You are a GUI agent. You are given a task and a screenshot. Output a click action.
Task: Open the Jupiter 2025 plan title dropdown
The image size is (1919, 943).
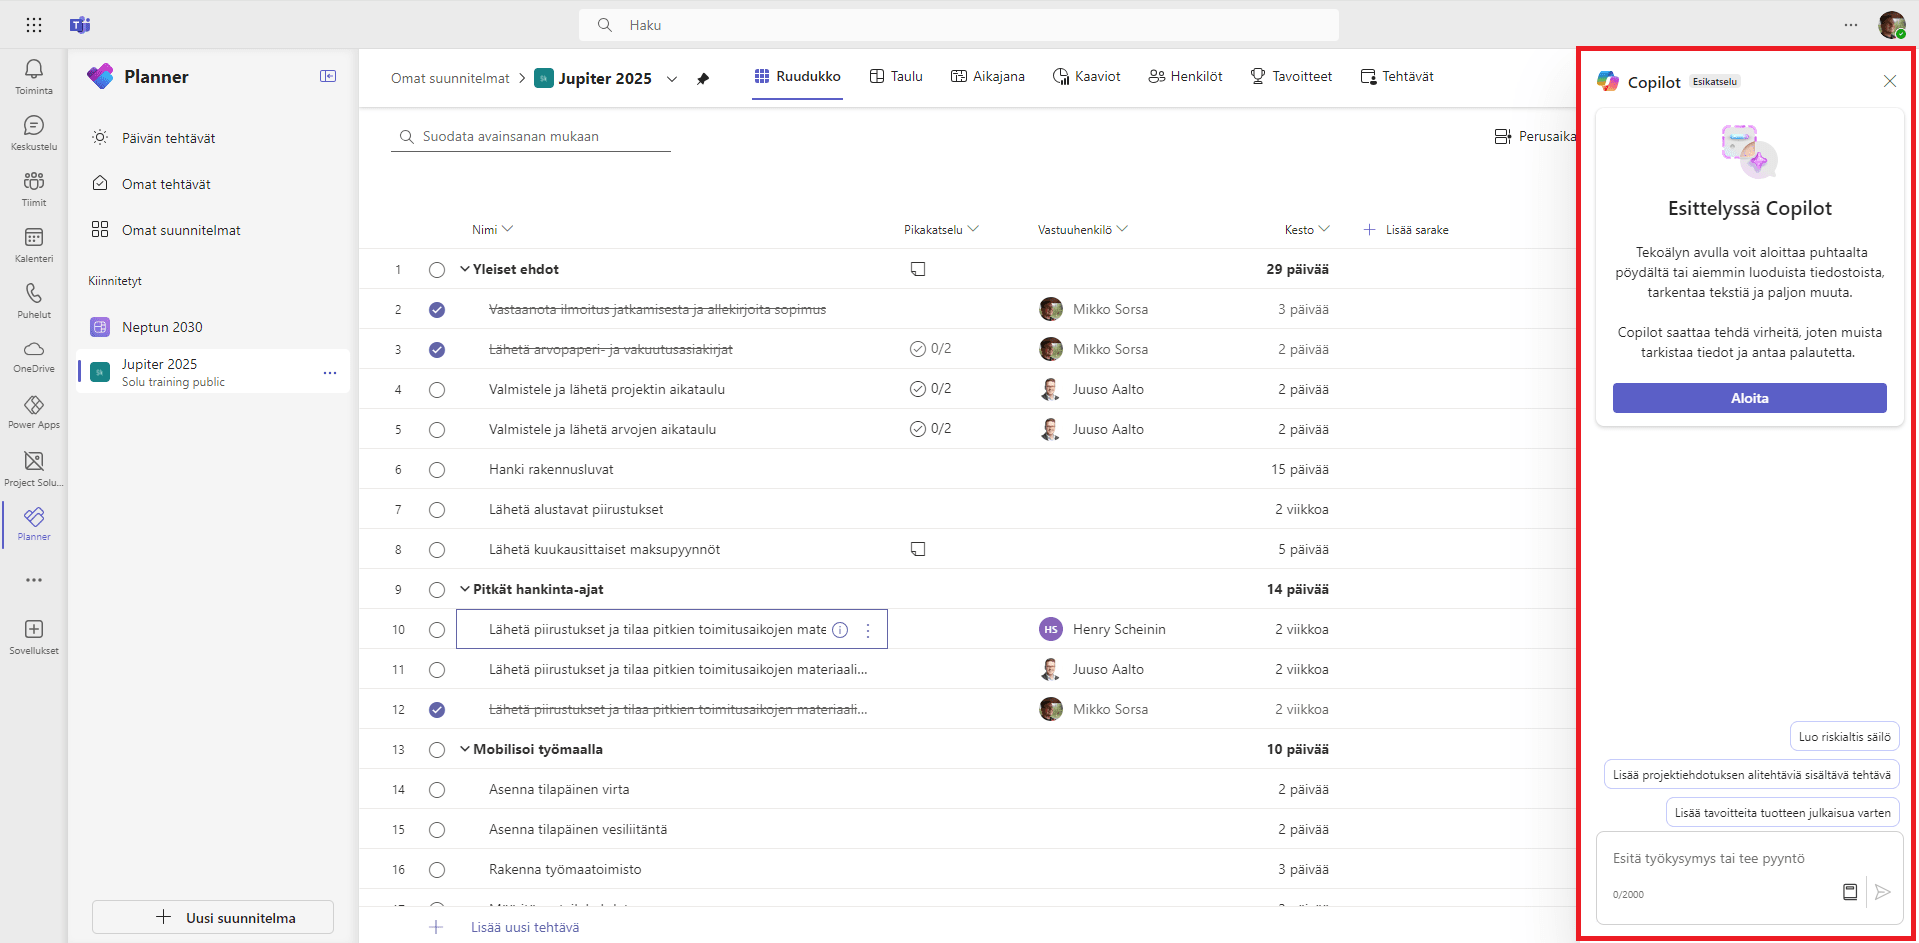672,79
